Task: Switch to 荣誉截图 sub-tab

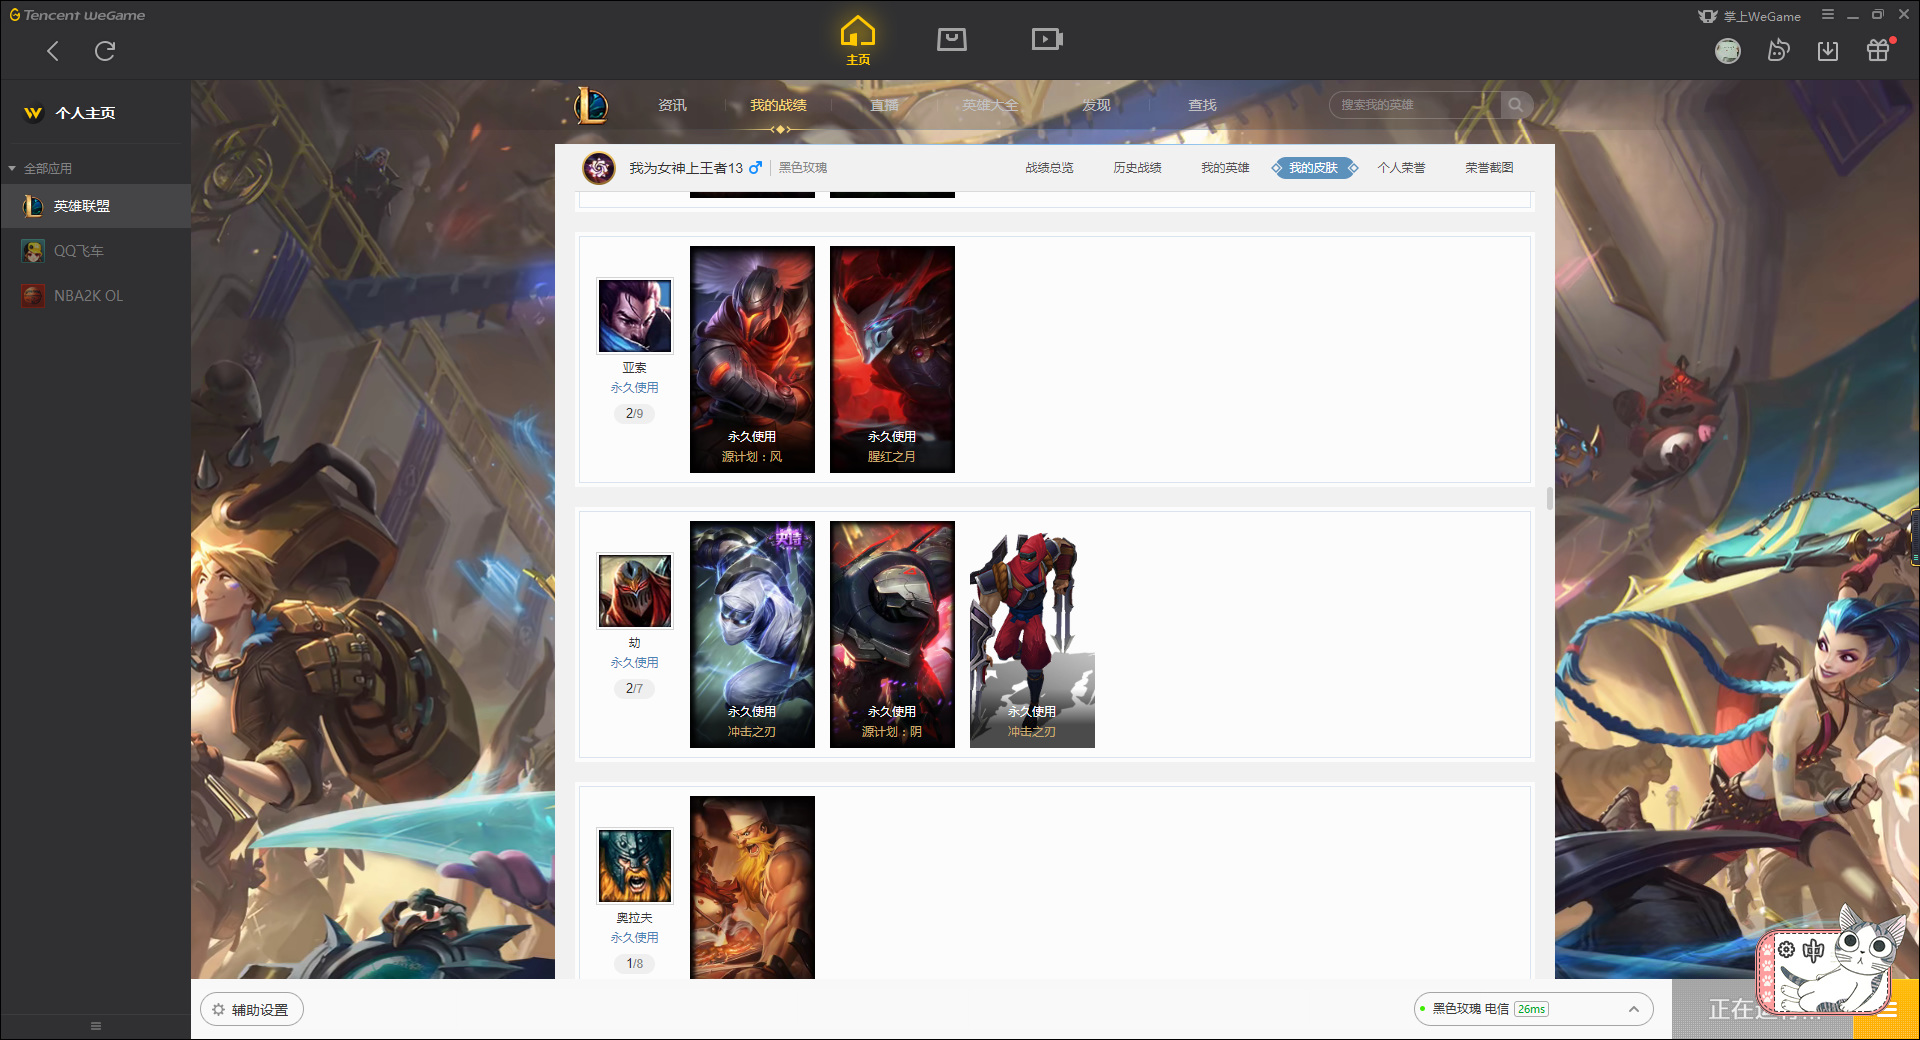Action: tap(1489, 168)
